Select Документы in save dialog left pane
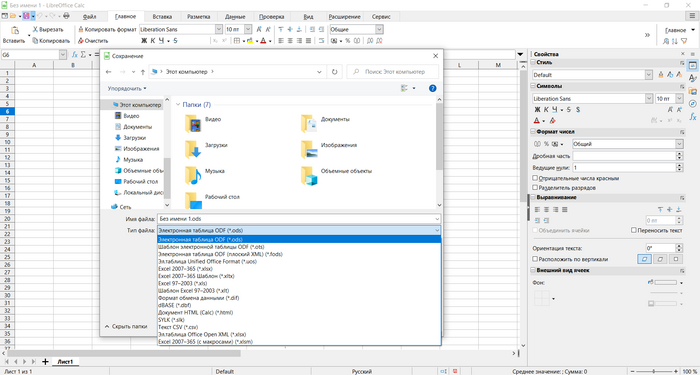The image size is (700, 375). (x=138, y=127)
